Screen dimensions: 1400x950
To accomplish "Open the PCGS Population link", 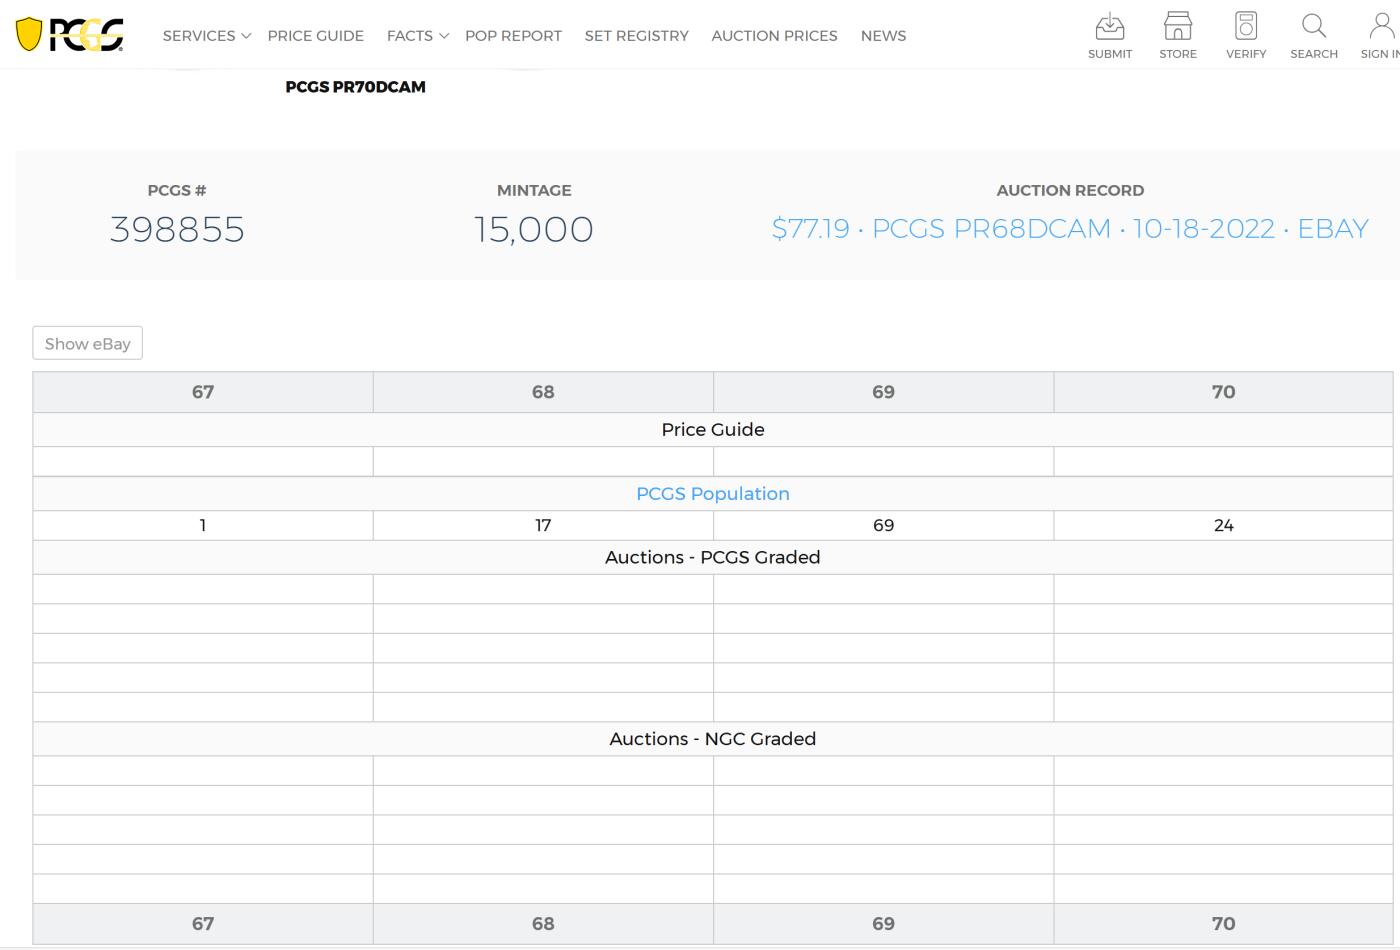I will click(x=712, y=494).
